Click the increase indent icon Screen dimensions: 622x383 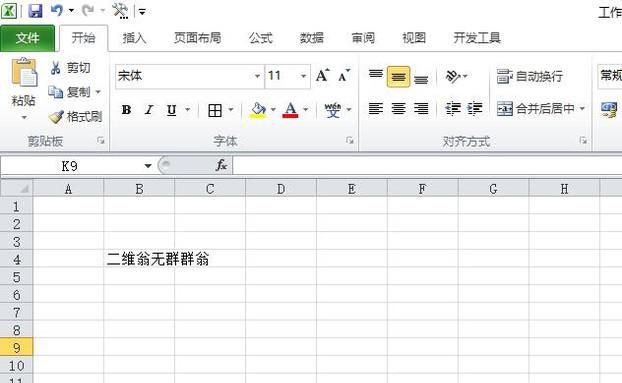[475, 108]
